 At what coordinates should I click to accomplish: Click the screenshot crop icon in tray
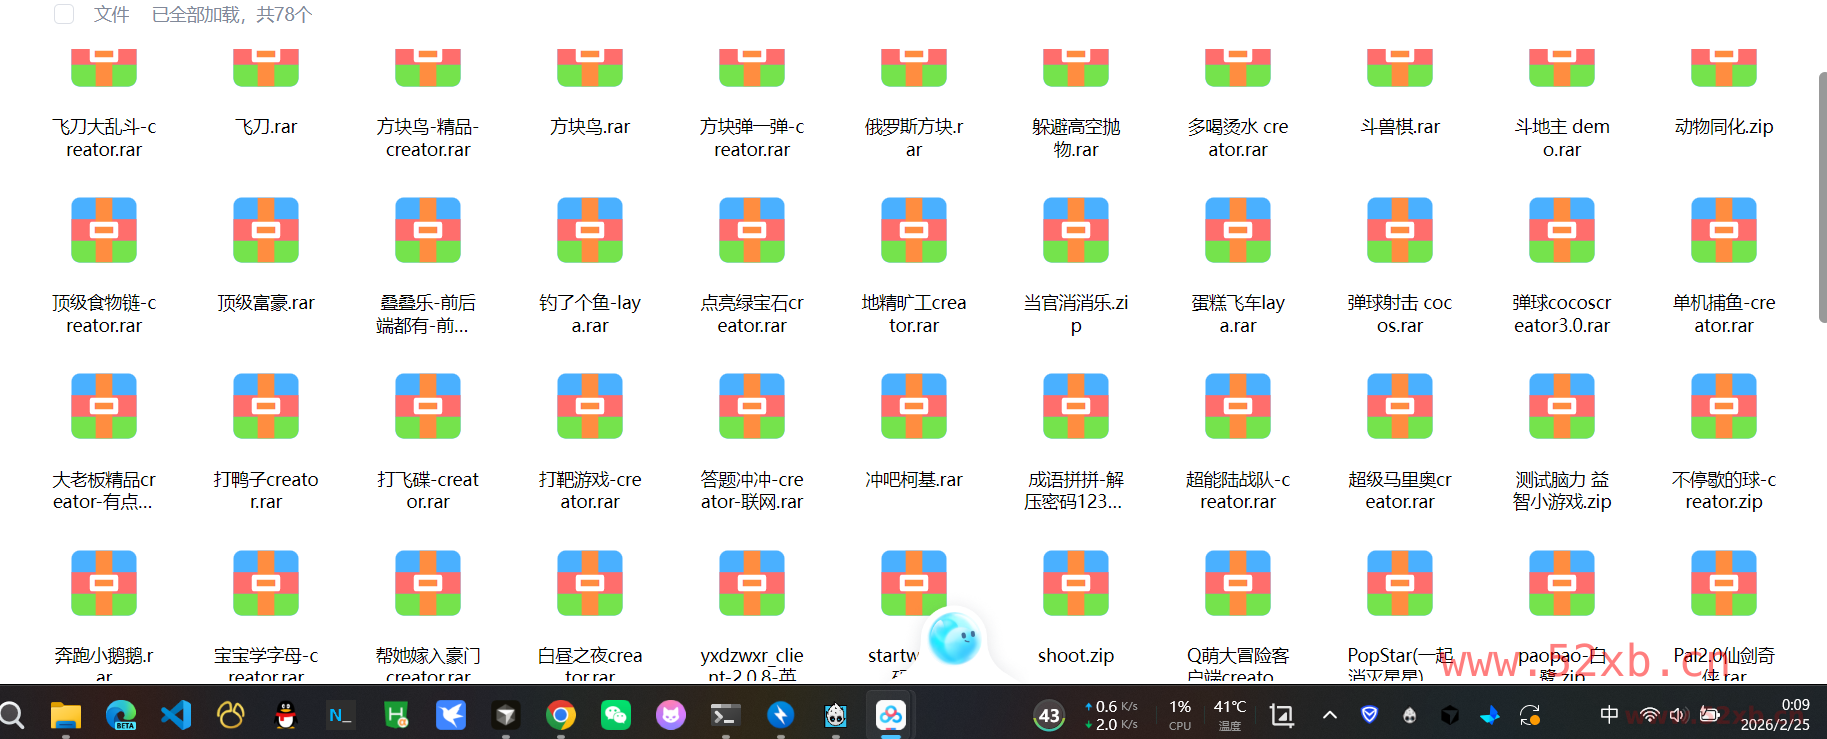(x=1281, y=715)
